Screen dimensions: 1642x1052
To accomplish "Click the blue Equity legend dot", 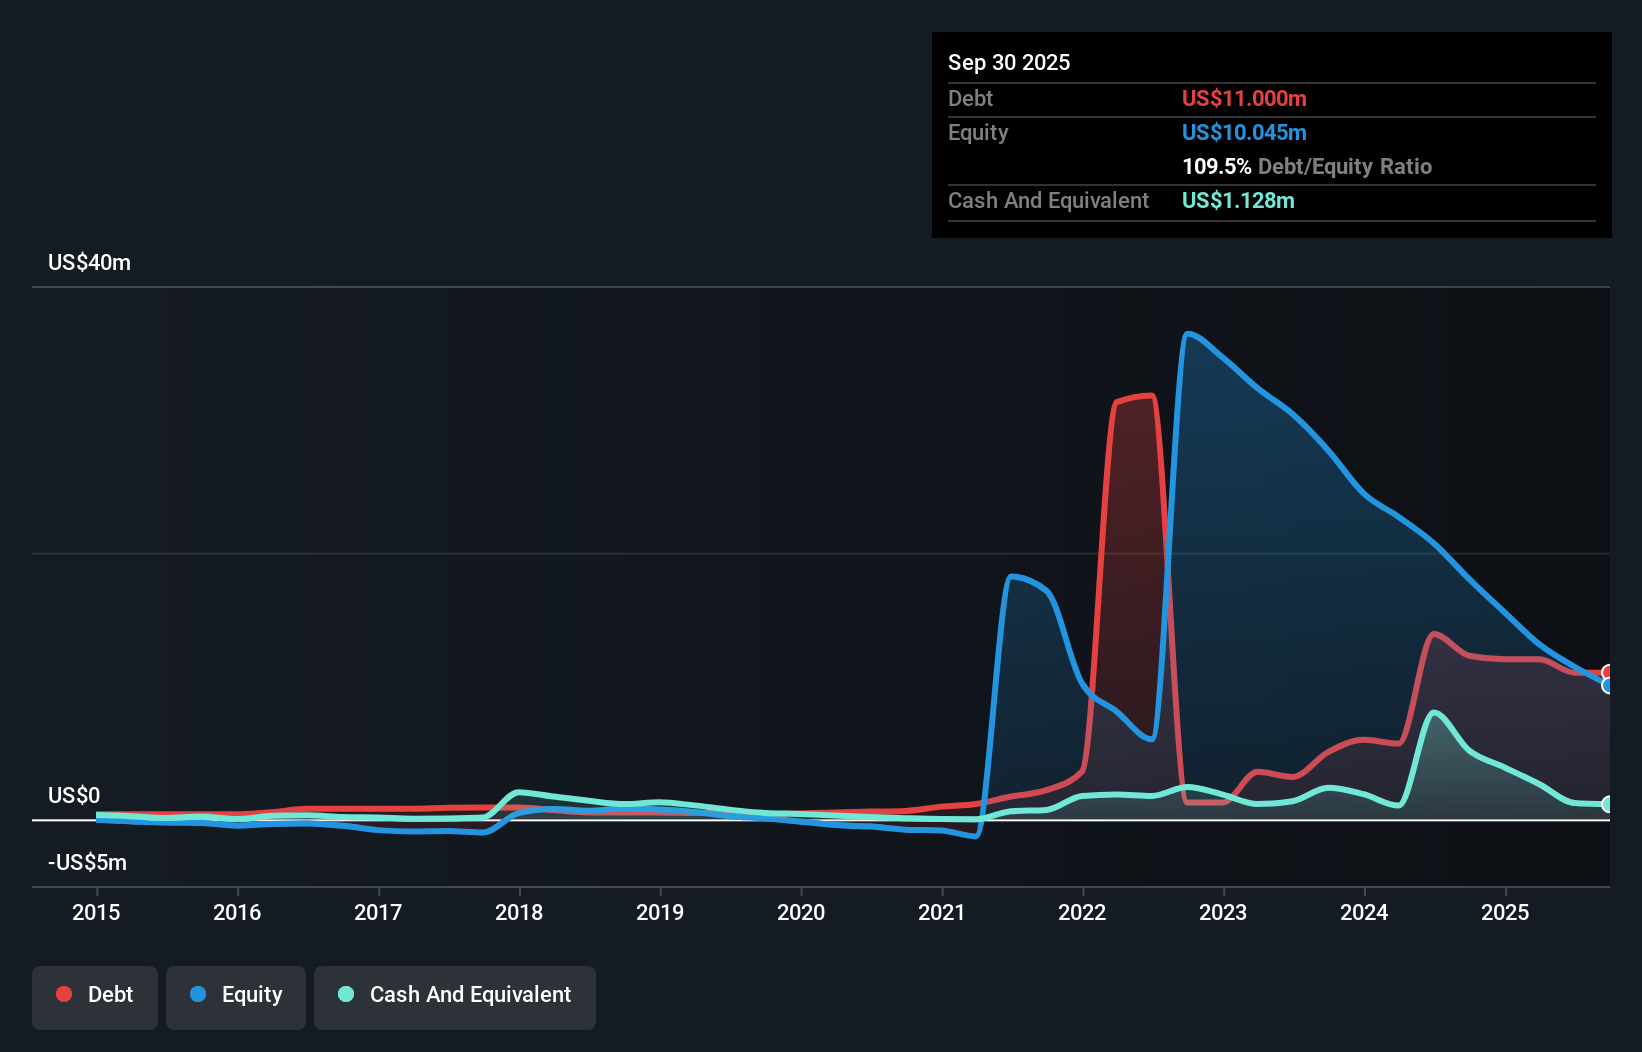I will (x=198, y=994).
